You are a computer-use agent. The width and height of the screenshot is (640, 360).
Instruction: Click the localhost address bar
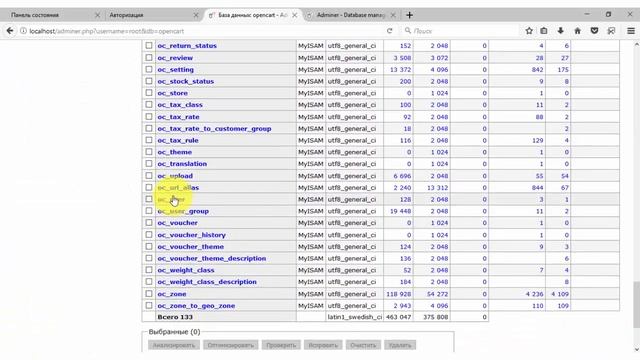click(x=204, y=31)
